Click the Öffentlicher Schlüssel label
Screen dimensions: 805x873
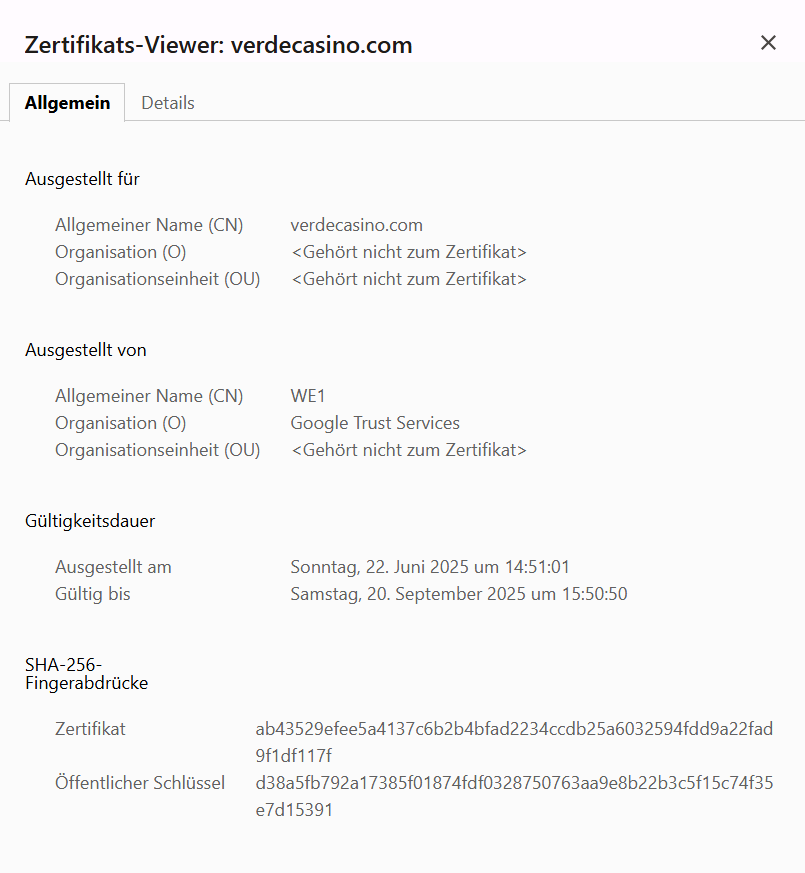click(140, 783)
